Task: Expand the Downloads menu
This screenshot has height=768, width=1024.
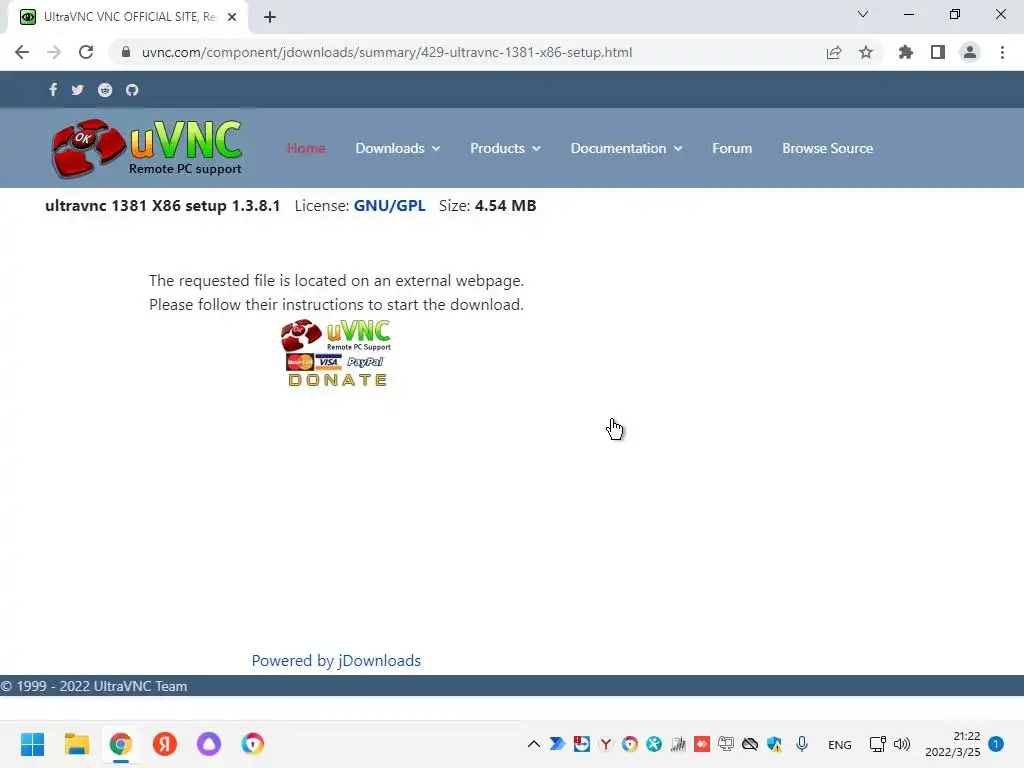Action: coord(397,148)
